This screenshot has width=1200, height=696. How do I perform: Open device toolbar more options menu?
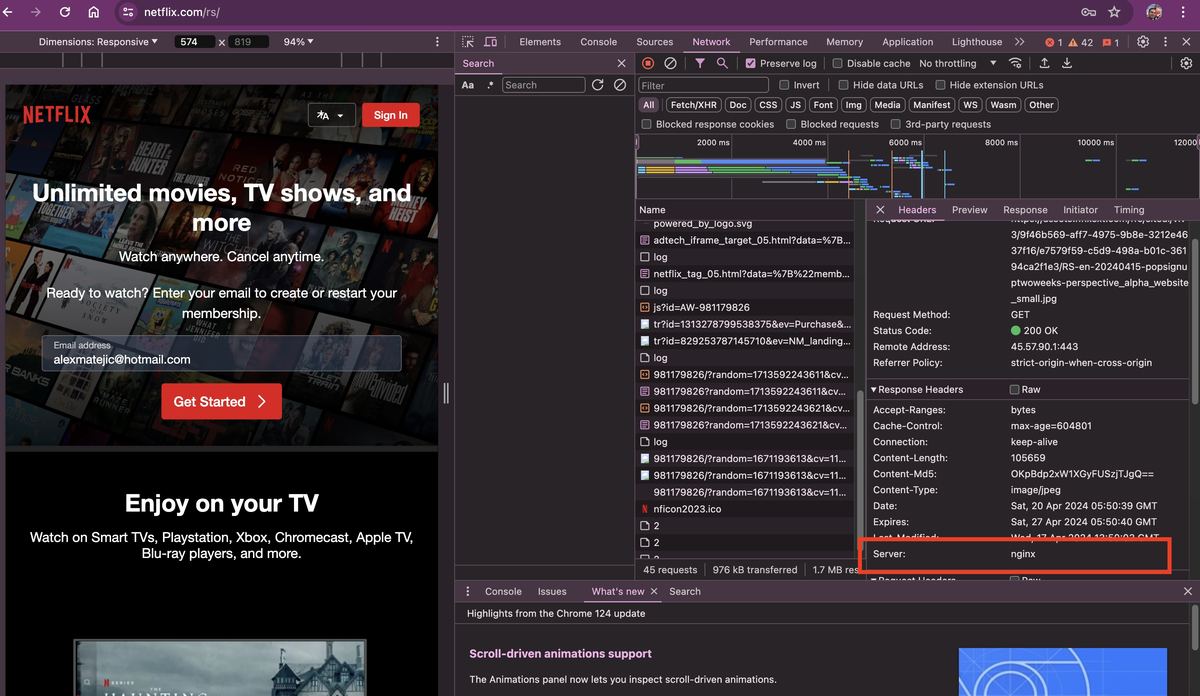click(437, 42)
